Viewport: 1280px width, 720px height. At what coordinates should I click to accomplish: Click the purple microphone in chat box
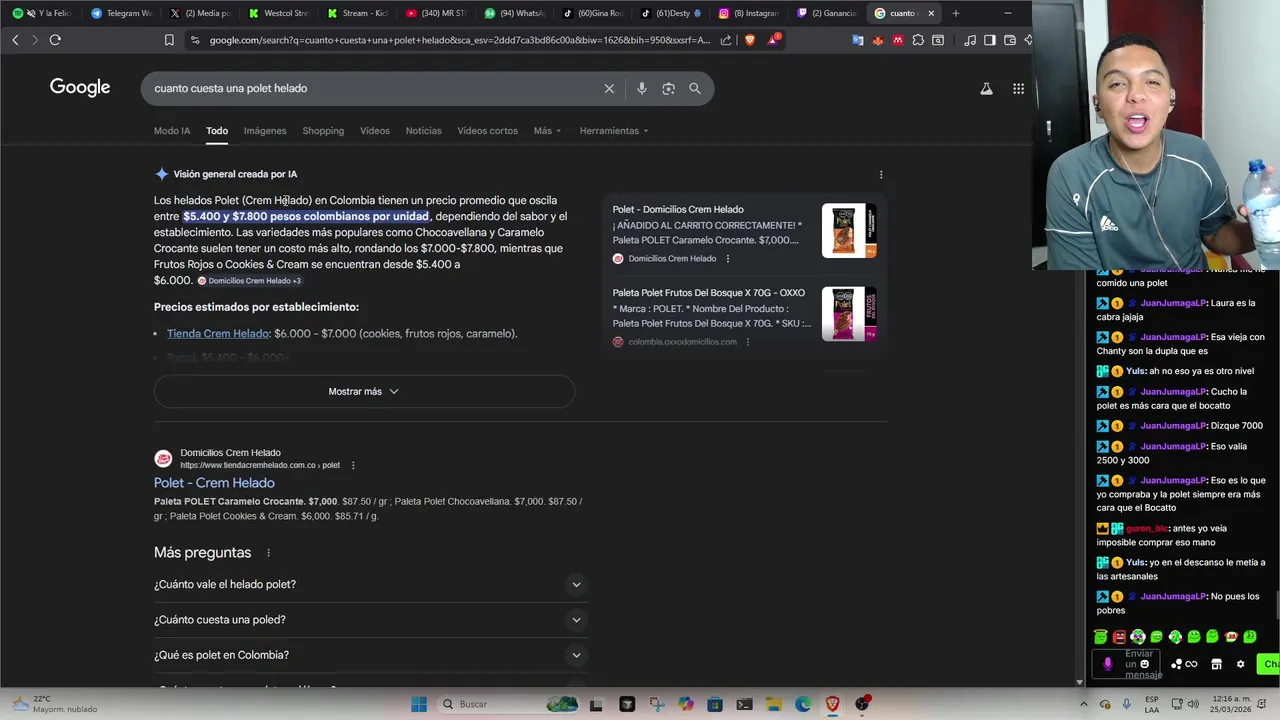point(1107,664)
